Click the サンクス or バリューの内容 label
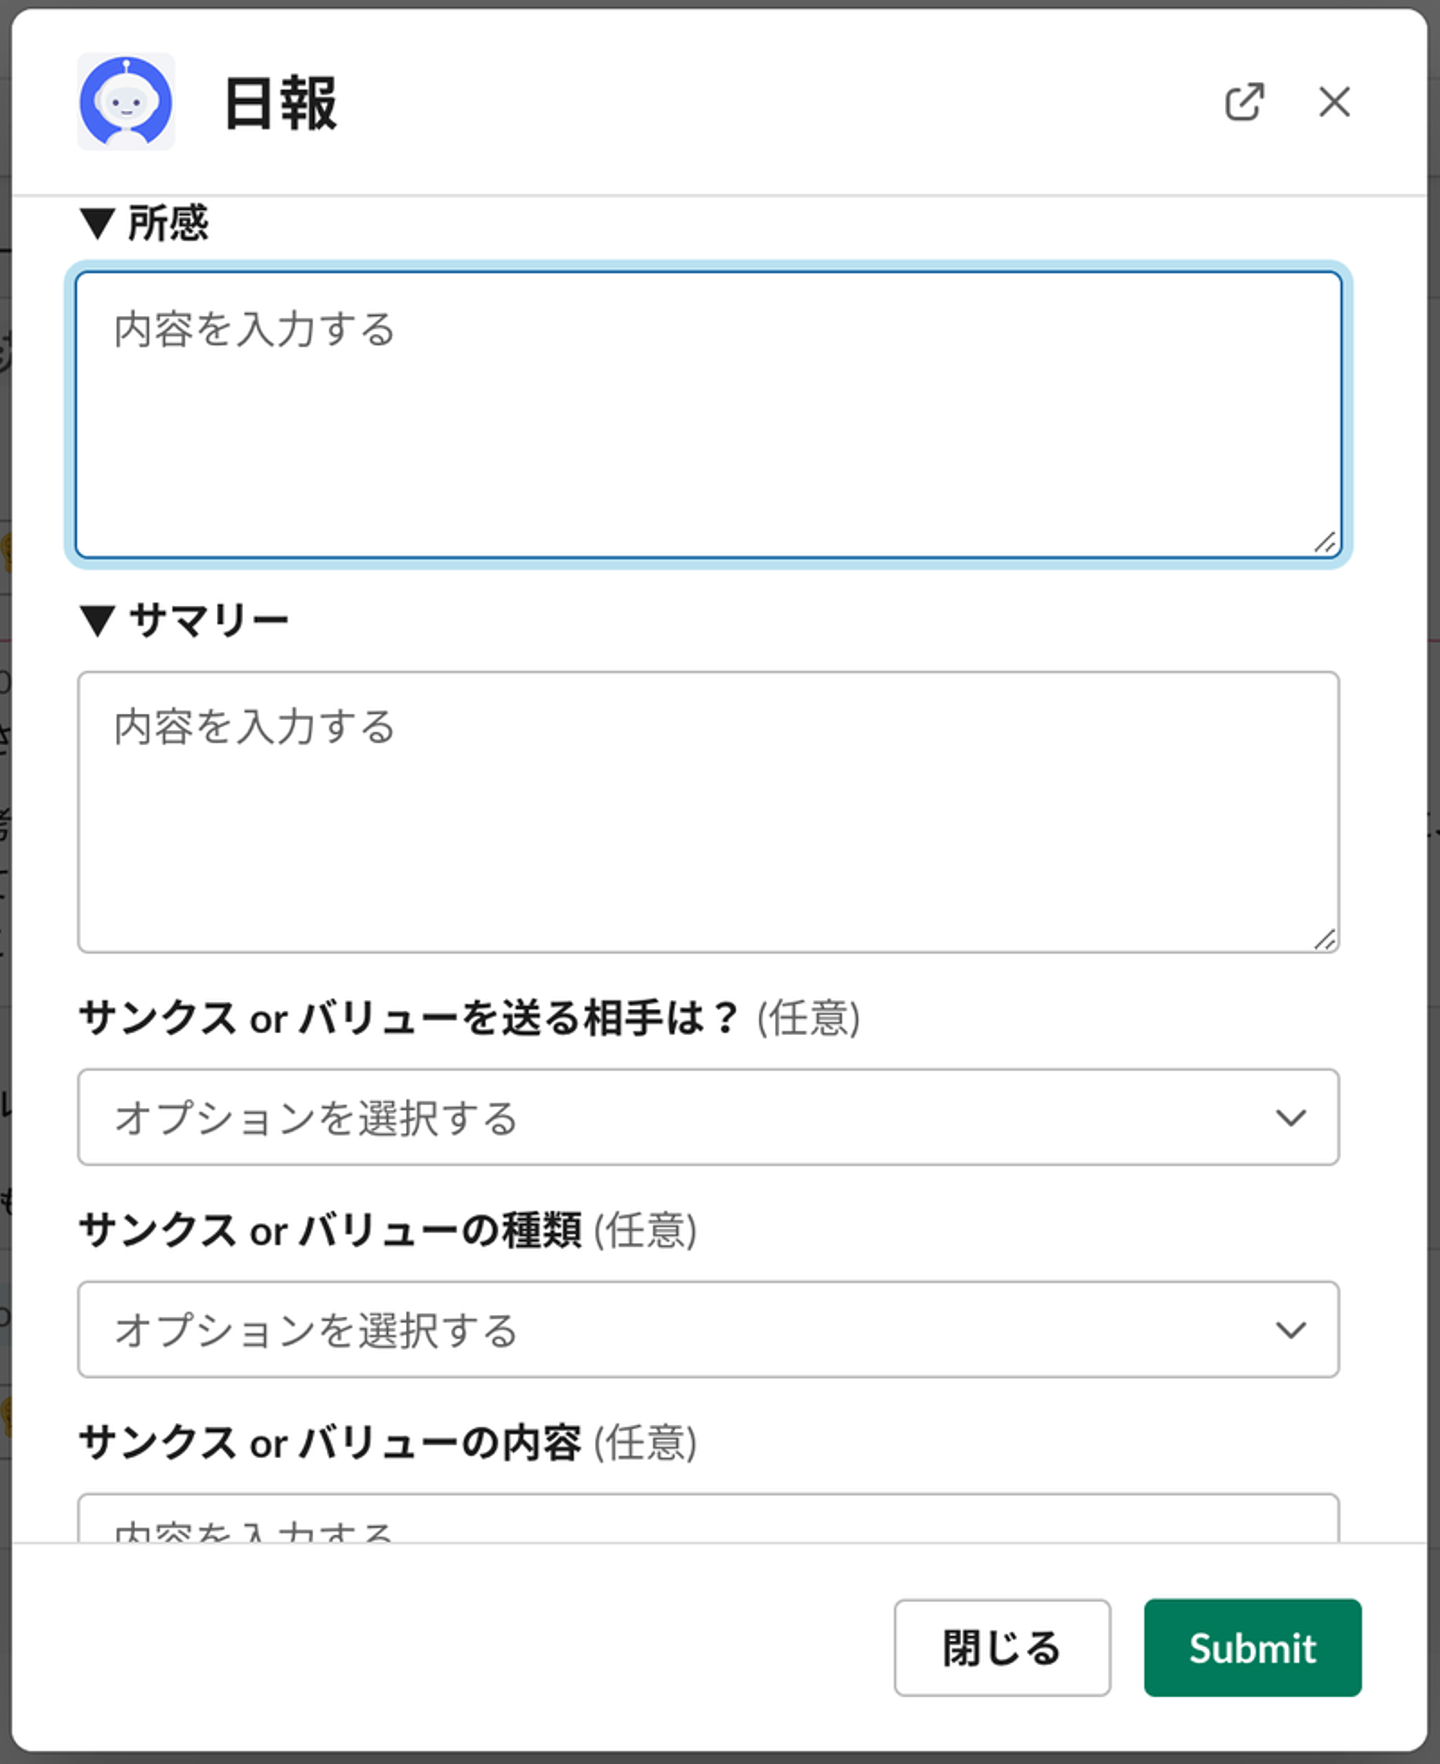Image resolution: width=1440 pixels, height=1764 pixels. tap(330, 1443)
